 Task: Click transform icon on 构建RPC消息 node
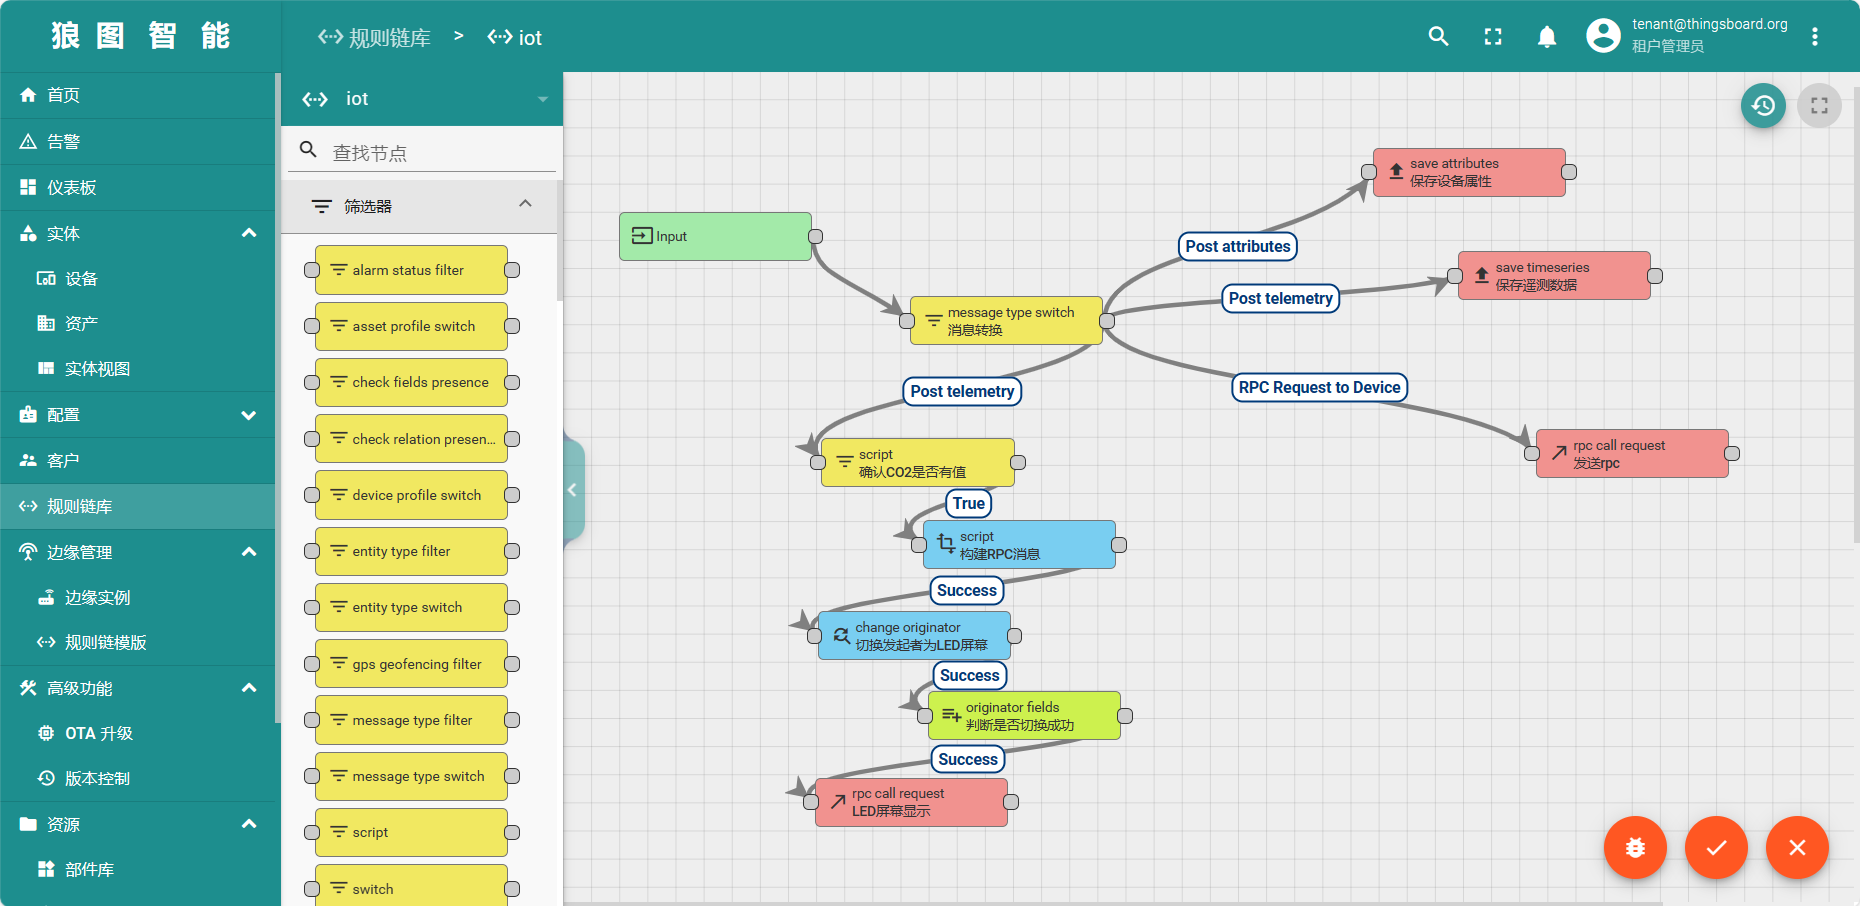coord(946,544)
